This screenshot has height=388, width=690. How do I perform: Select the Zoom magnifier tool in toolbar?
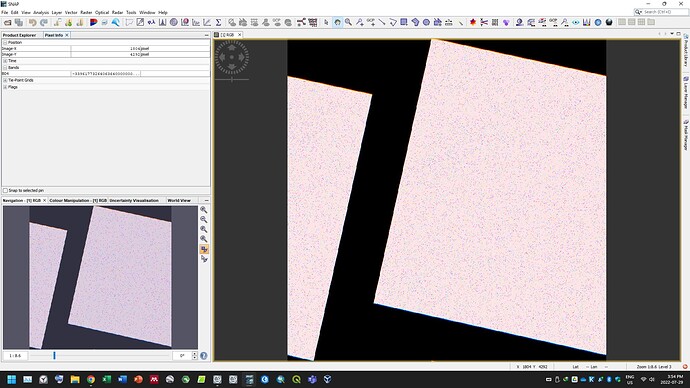[348, 22]
